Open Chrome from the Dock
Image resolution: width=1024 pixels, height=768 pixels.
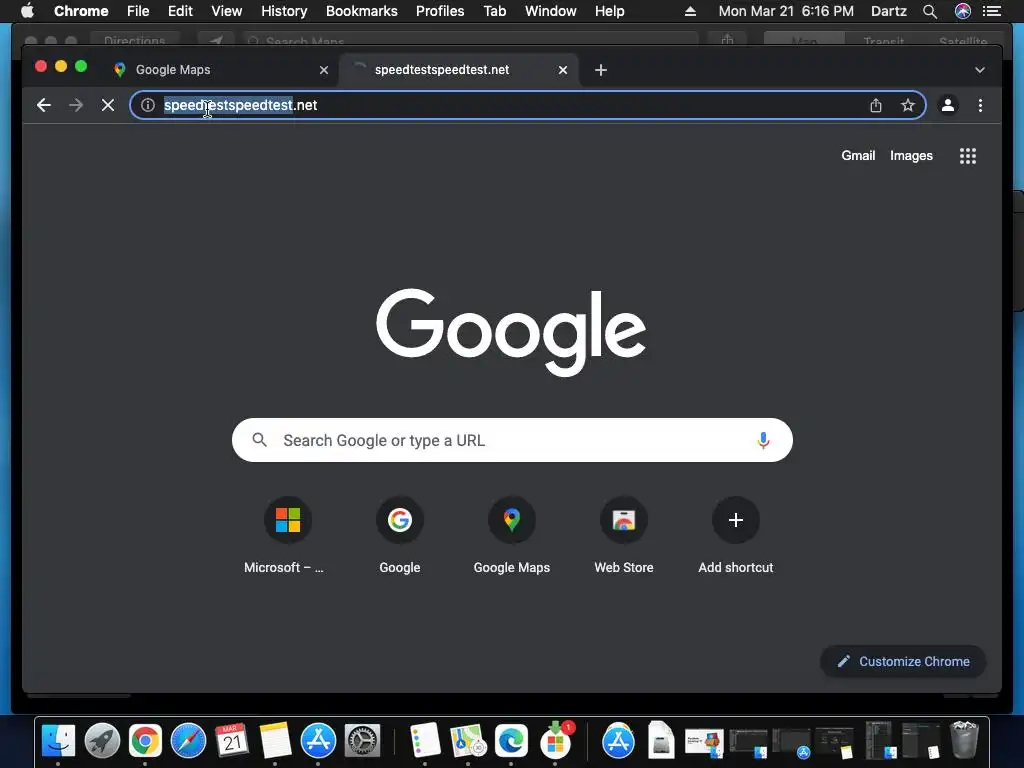(x=145, y=741)
